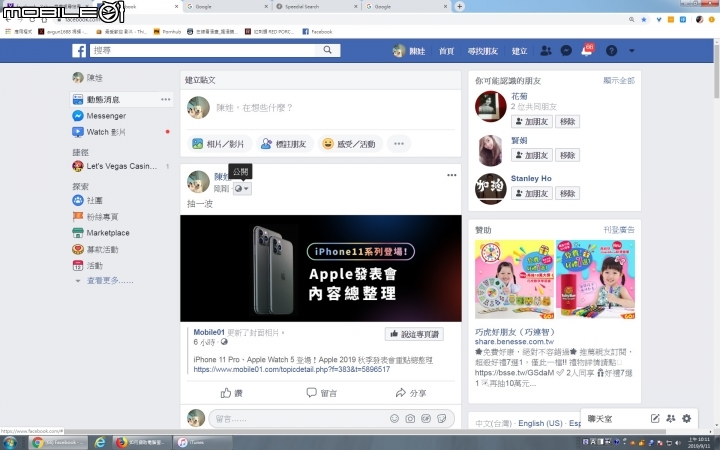Image resolution: width=720 pixels, height=450 pixels.
Task: Click 顯示全部 in friend suggestions
Action: click(619, 80)
